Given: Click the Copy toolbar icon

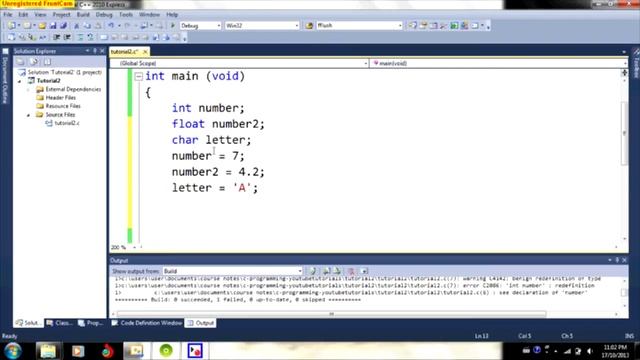Looking at the screenshot, I should coord(87,26).
